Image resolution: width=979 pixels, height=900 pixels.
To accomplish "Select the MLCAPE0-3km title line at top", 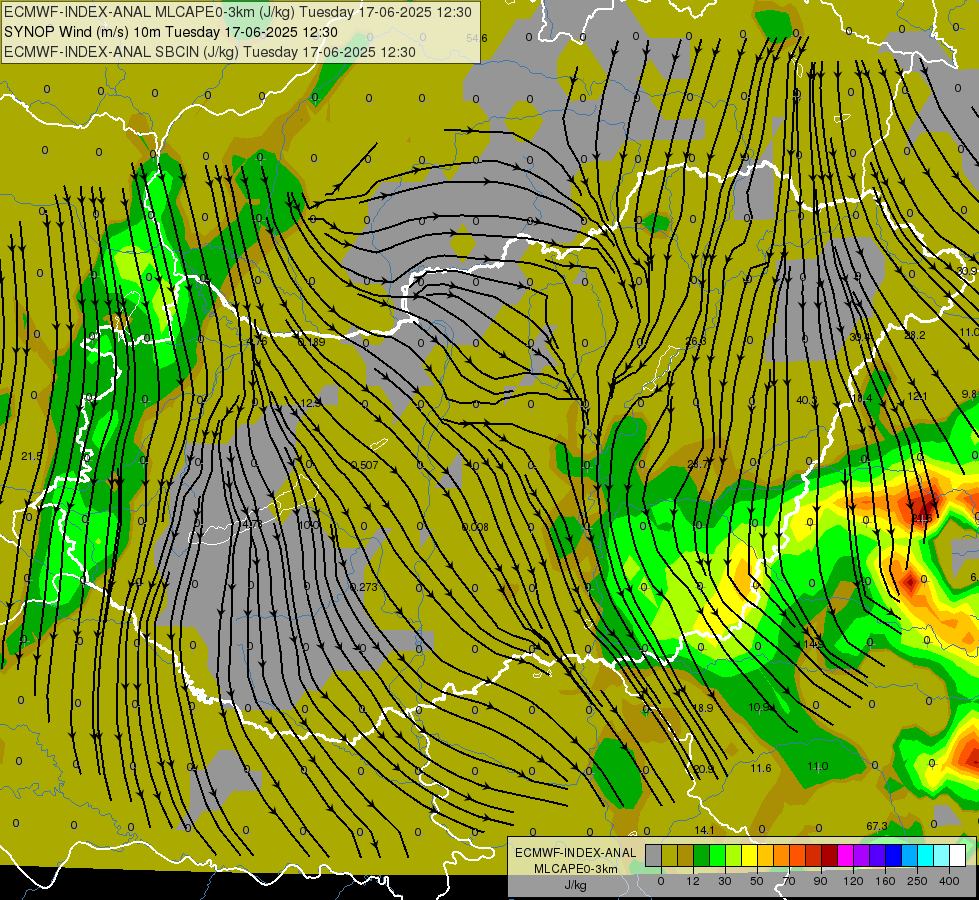I will [238, 12].
